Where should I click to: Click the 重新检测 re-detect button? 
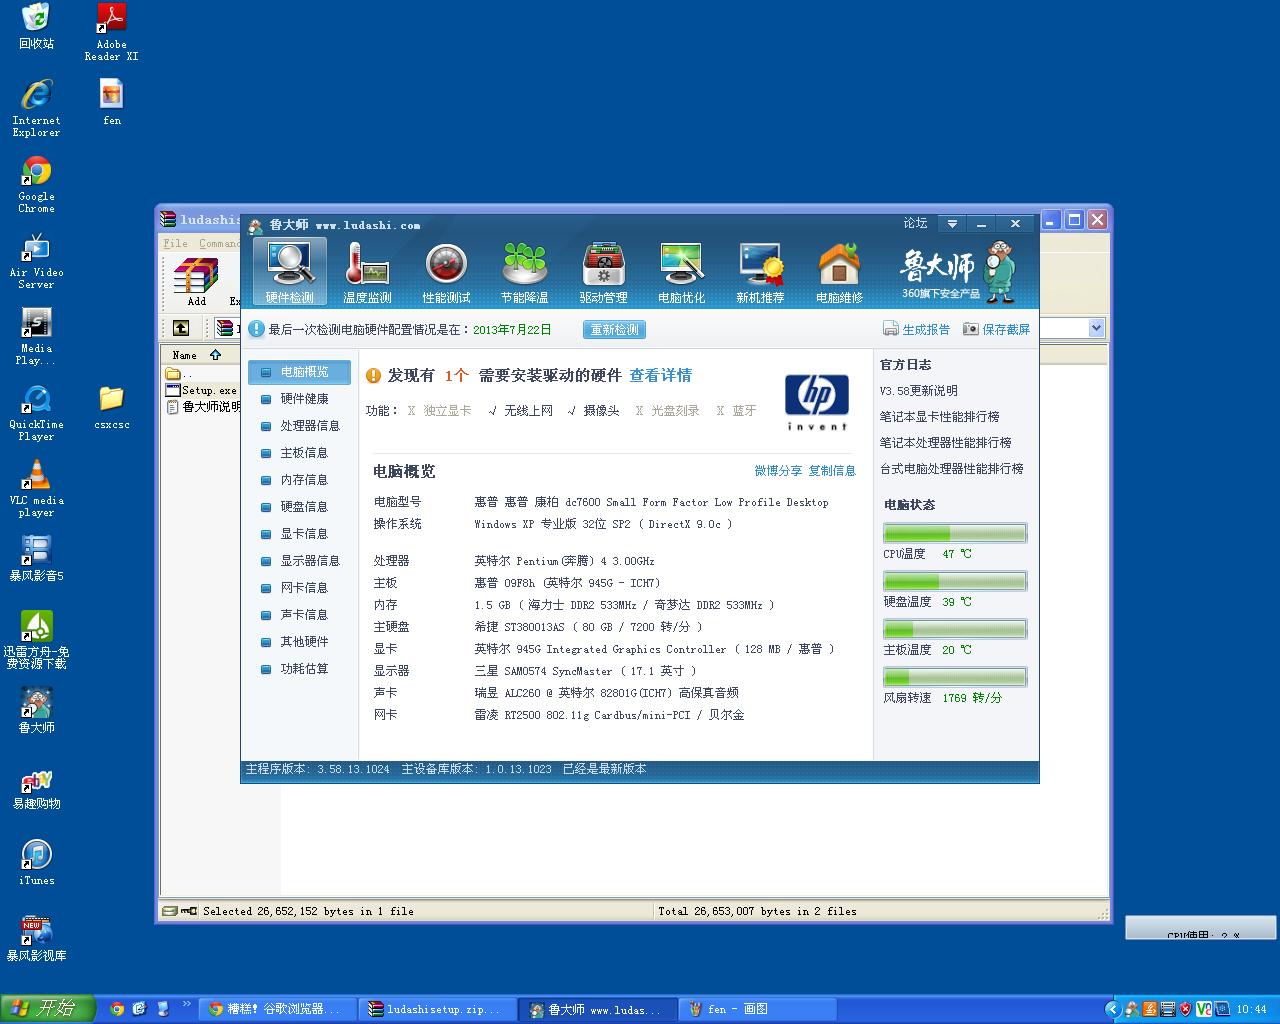coord(614,329)
